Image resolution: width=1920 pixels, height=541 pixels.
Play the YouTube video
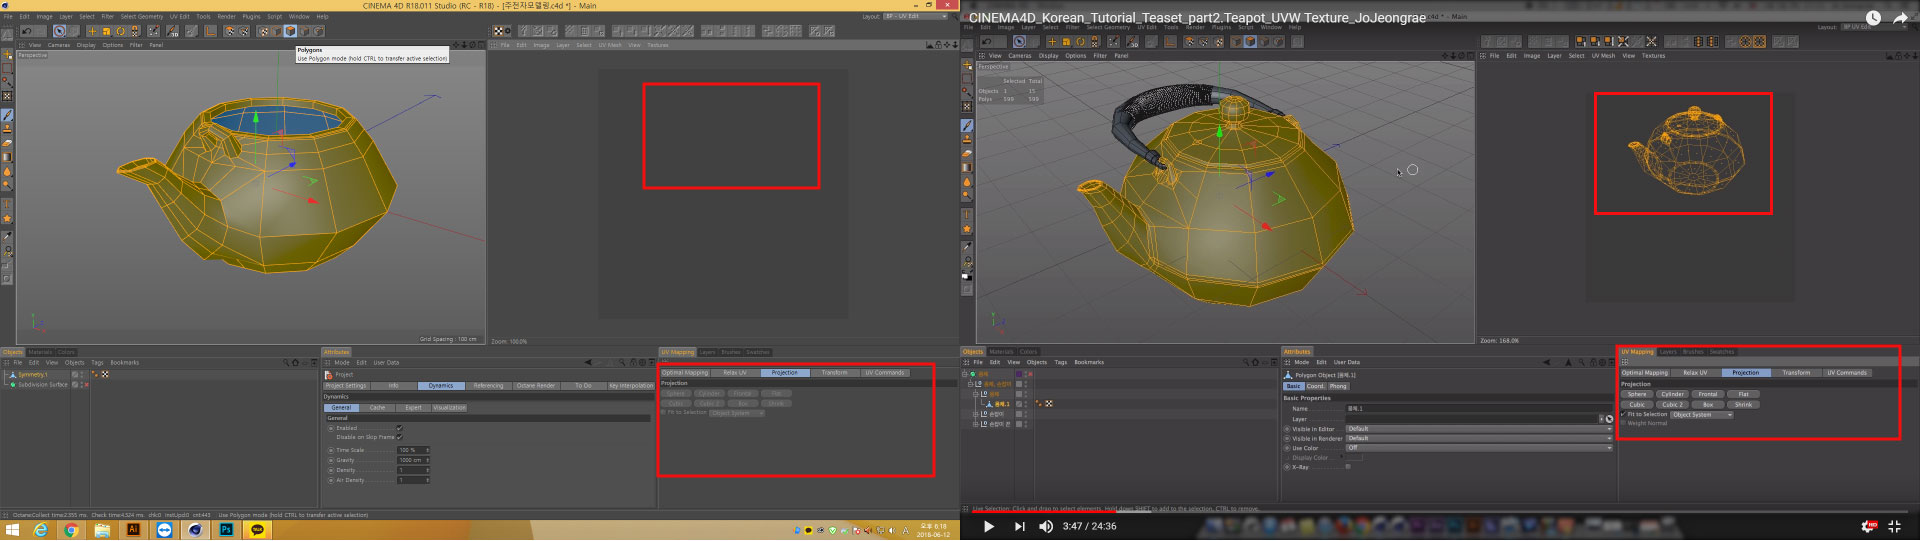tap(988, 526)
